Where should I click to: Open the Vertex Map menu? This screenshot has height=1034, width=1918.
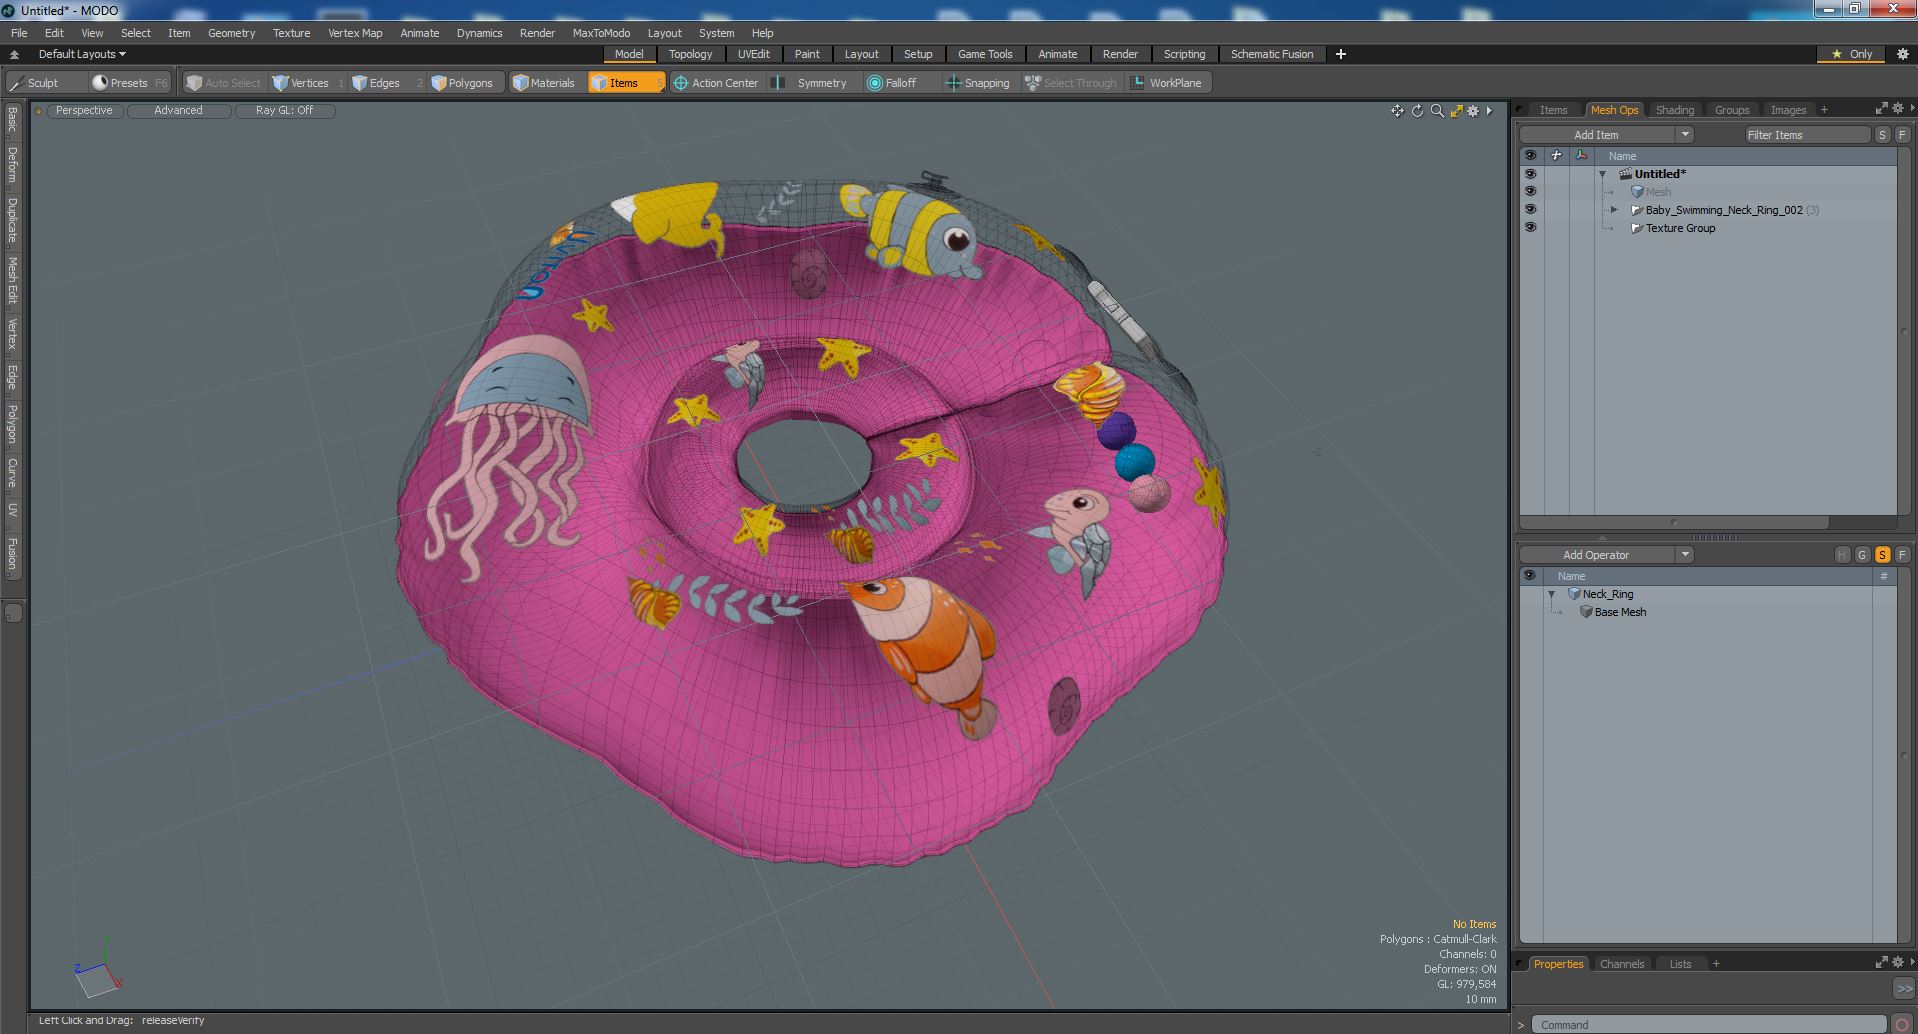pyautogui.click(x=355, y=33)
